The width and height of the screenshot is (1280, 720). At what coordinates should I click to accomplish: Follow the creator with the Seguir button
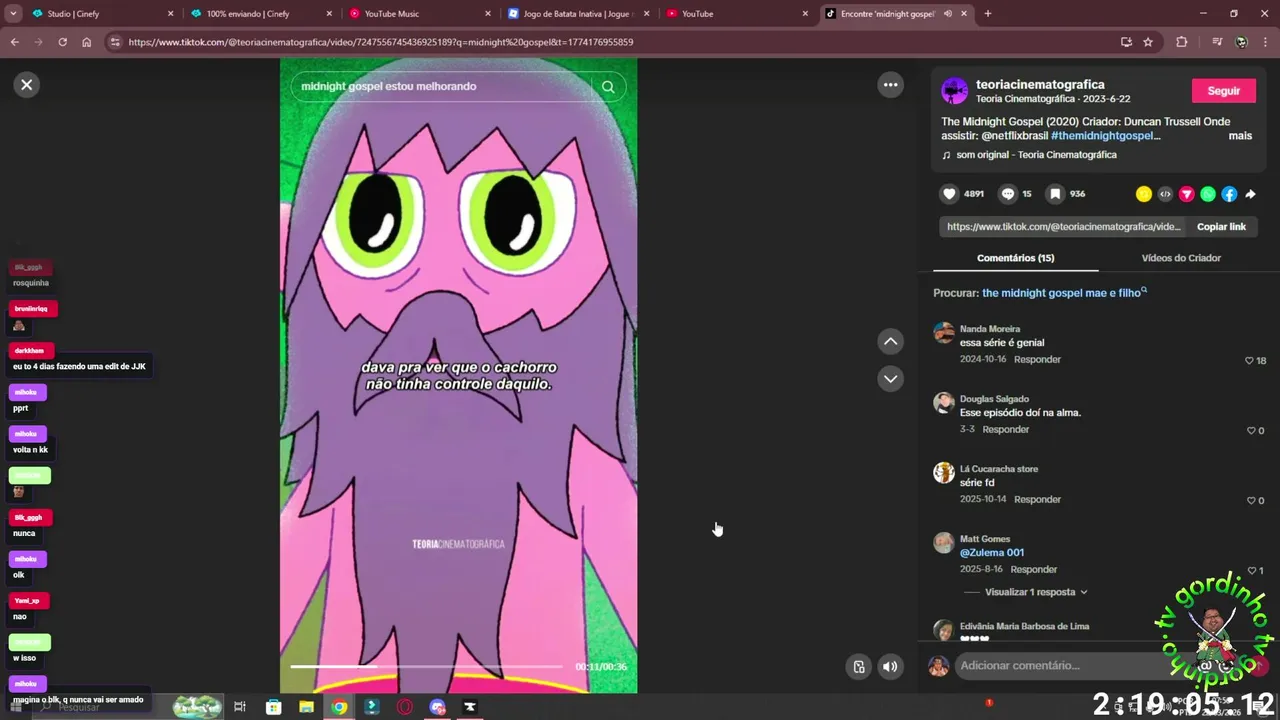click(x=1223, y=91)
